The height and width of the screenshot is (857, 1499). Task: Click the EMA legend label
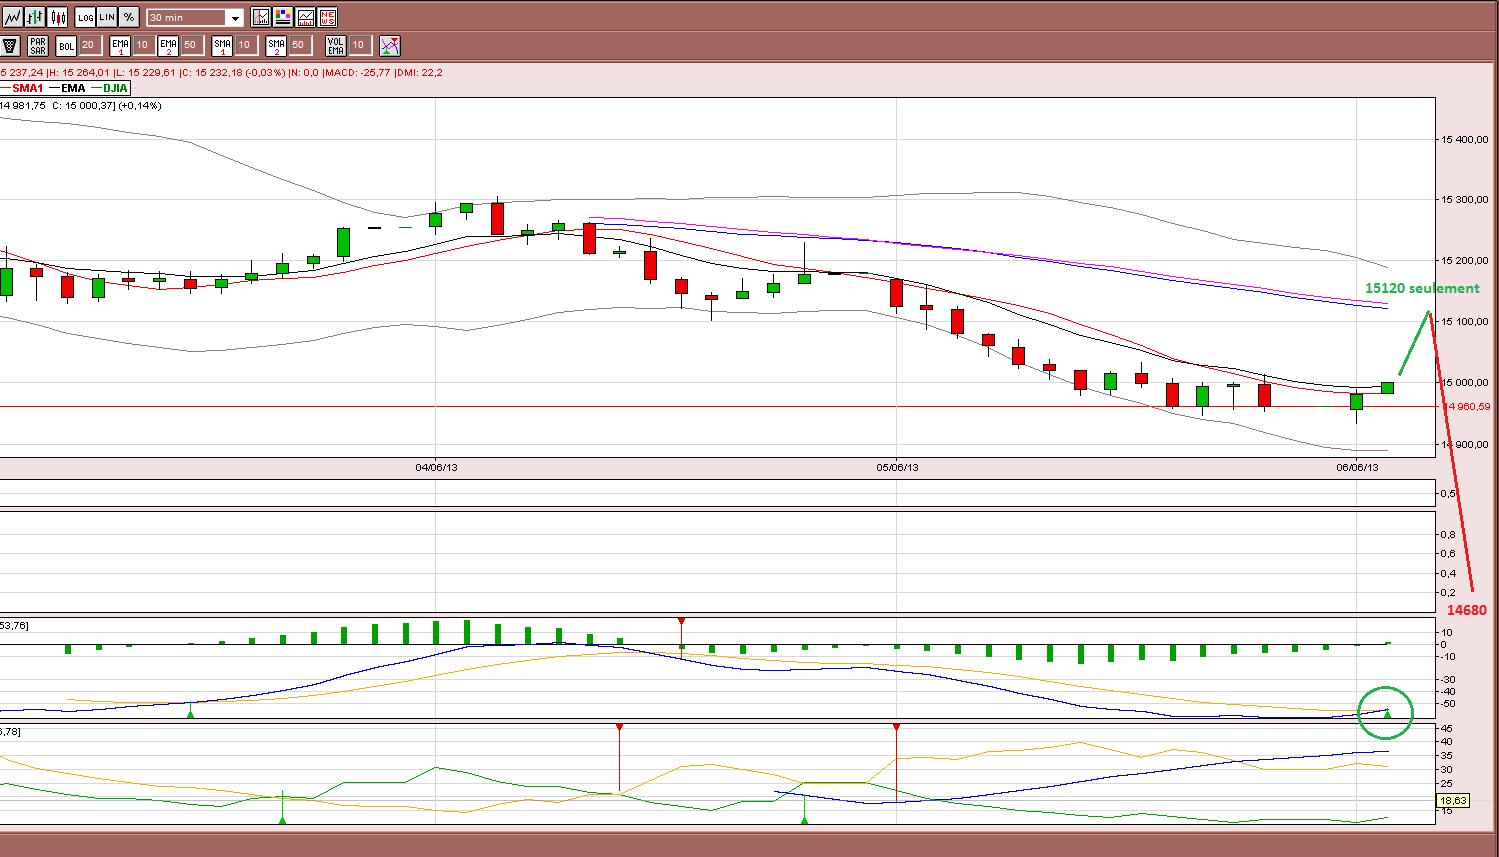coord(73,88)
